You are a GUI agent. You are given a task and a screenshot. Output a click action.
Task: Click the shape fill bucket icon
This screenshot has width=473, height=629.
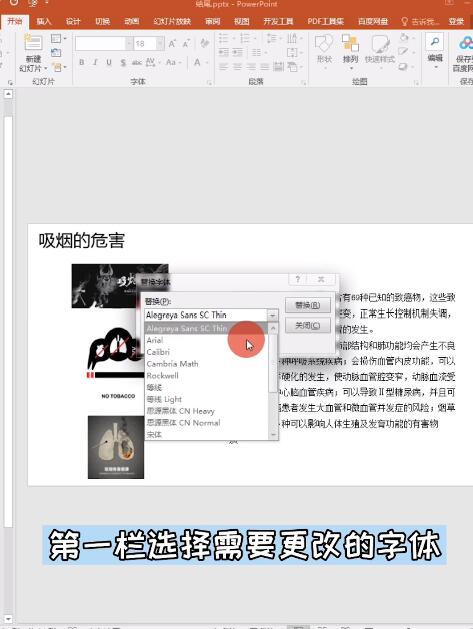click(x=404, y=38)
